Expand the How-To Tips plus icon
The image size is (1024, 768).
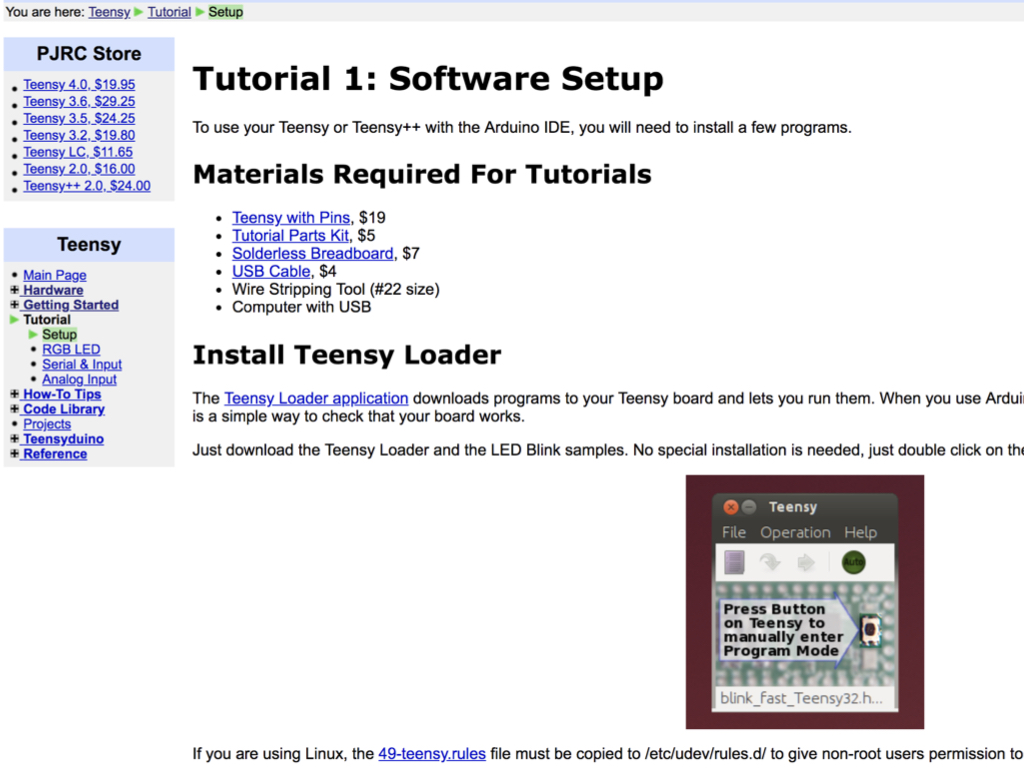[14, 394]
